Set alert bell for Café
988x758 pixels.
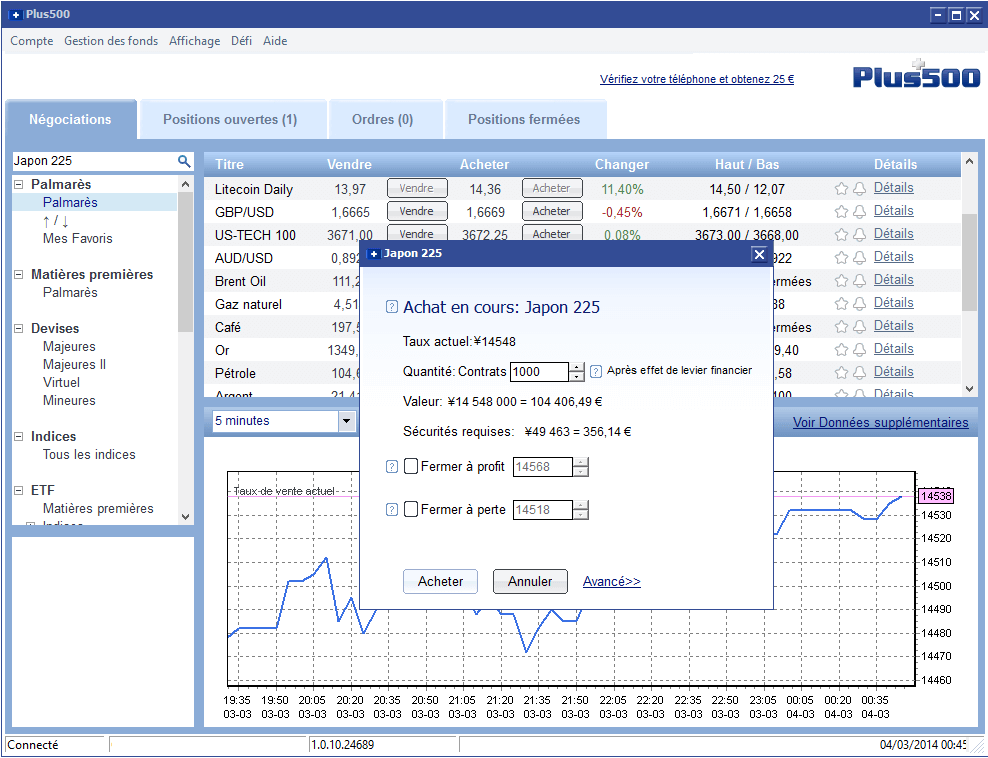(859, 326)
